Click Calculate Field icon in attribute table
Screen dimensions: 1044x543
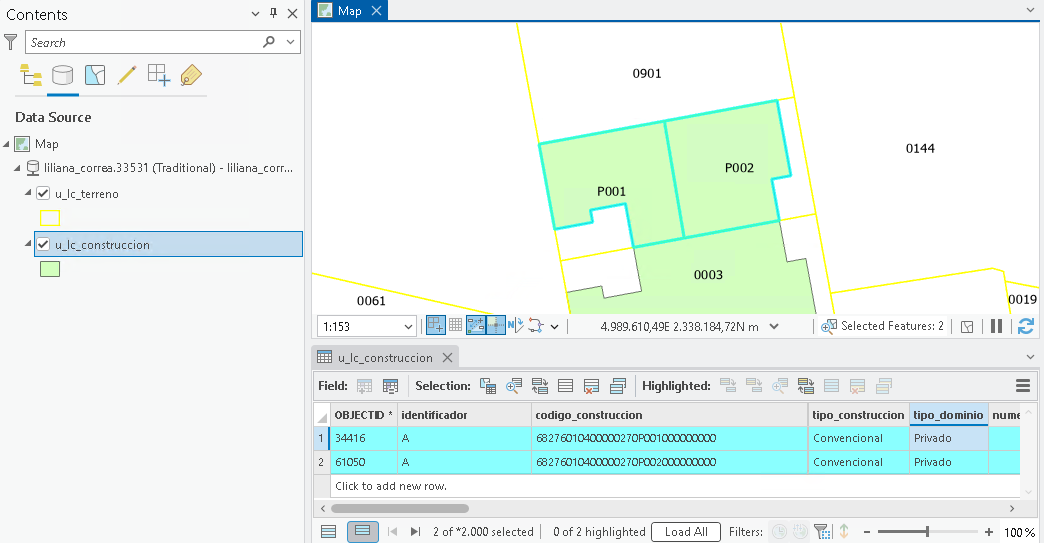tap(391, 386)
